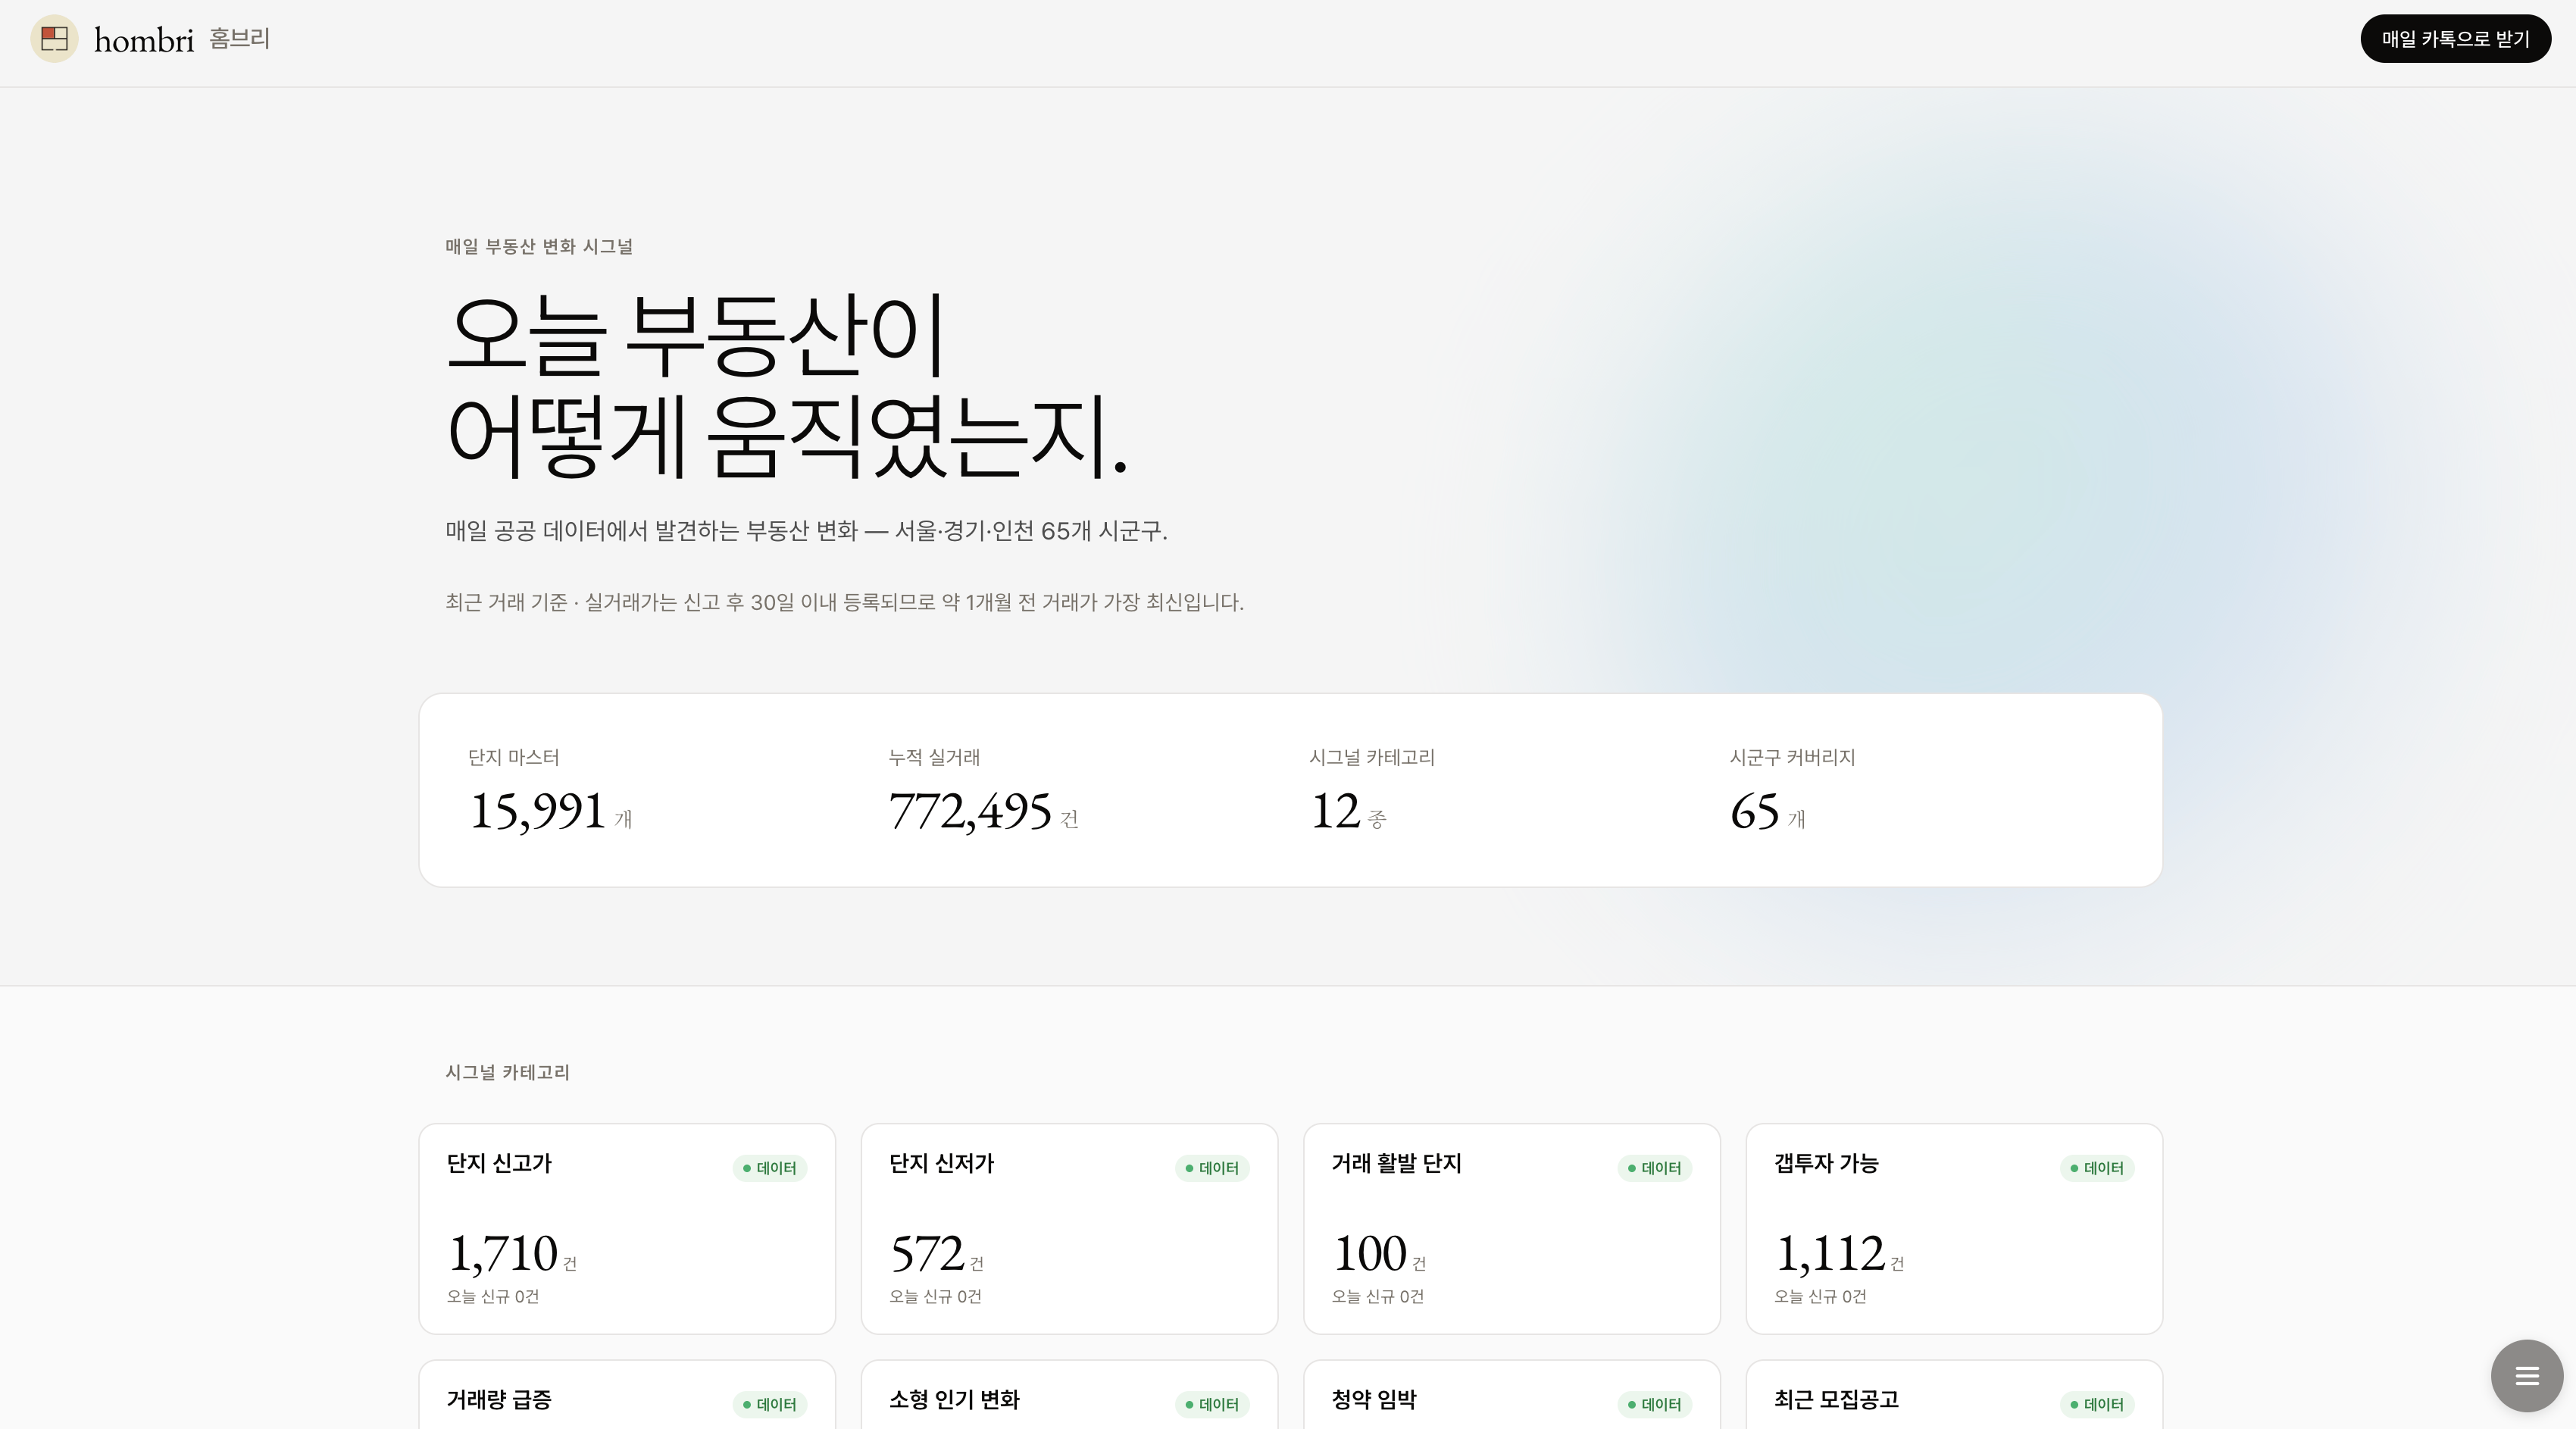
Task: Open the 갭투자 가능 card
Action: tap(1954, 1229)
